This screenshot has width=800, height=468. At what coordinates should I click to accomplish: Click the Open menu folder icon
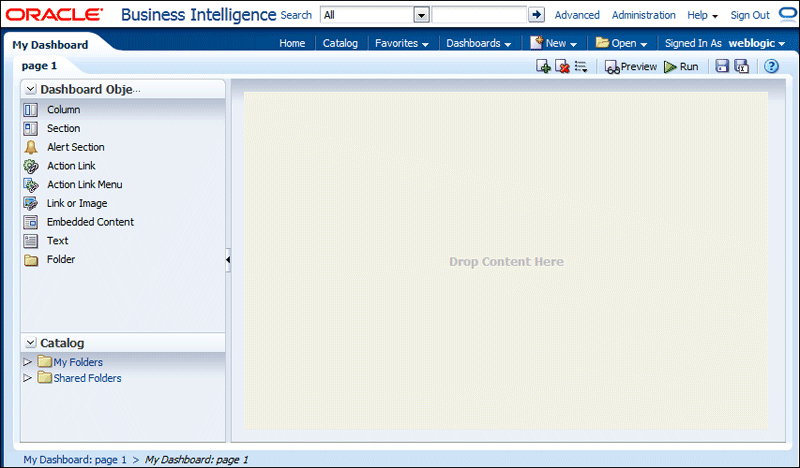click(x=602, y=42)
